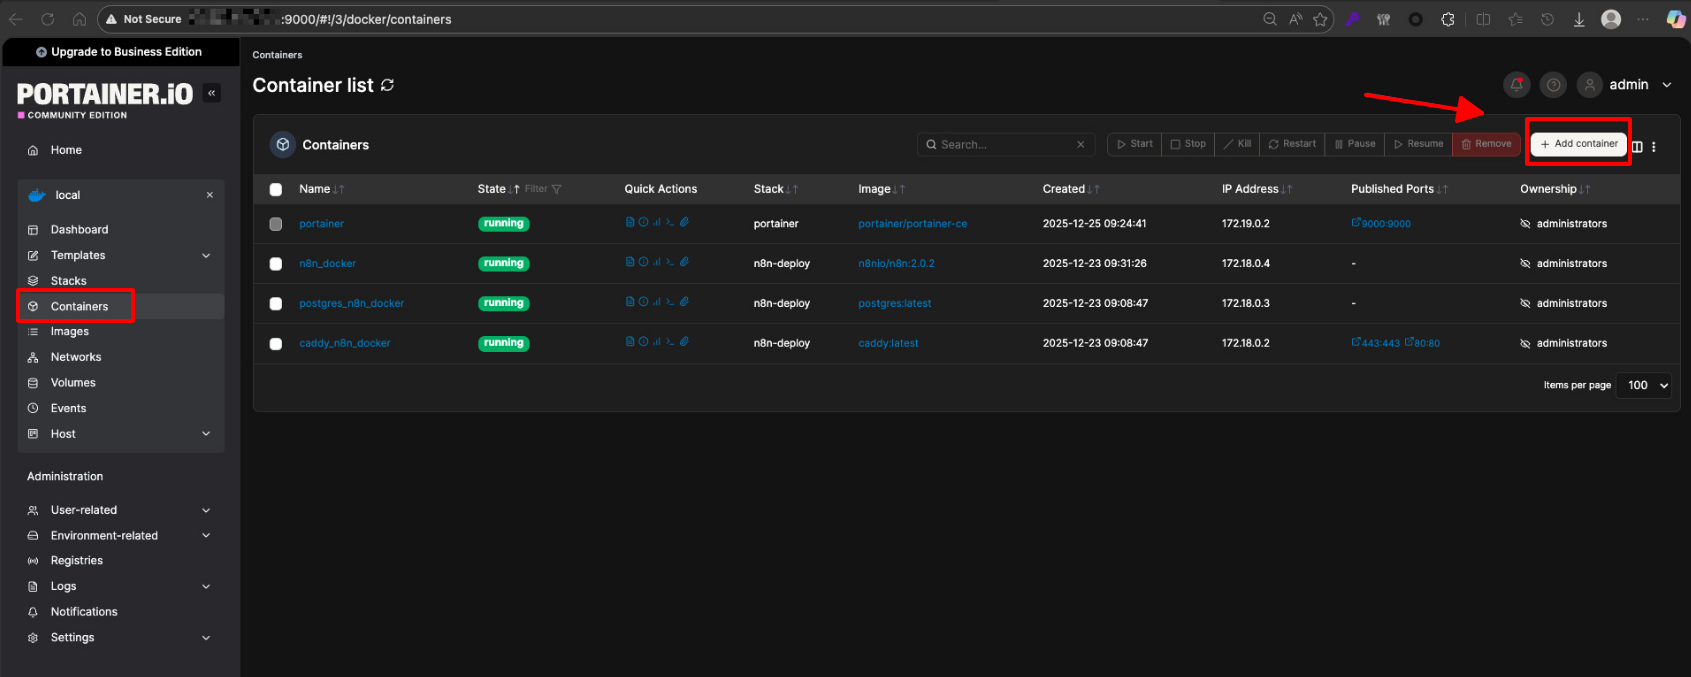
Task: Inspect icon for portainer container row
Action: (x=643, y=222)
